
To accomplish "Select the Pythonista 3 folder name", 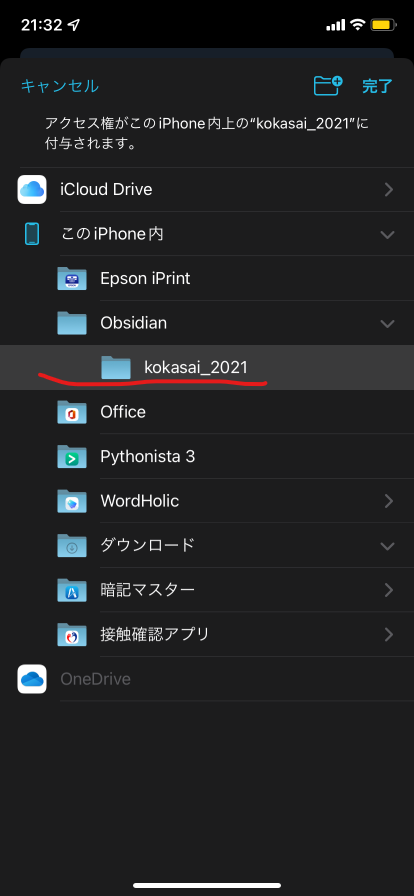I will pyautogui.click(x=148, y=457).
